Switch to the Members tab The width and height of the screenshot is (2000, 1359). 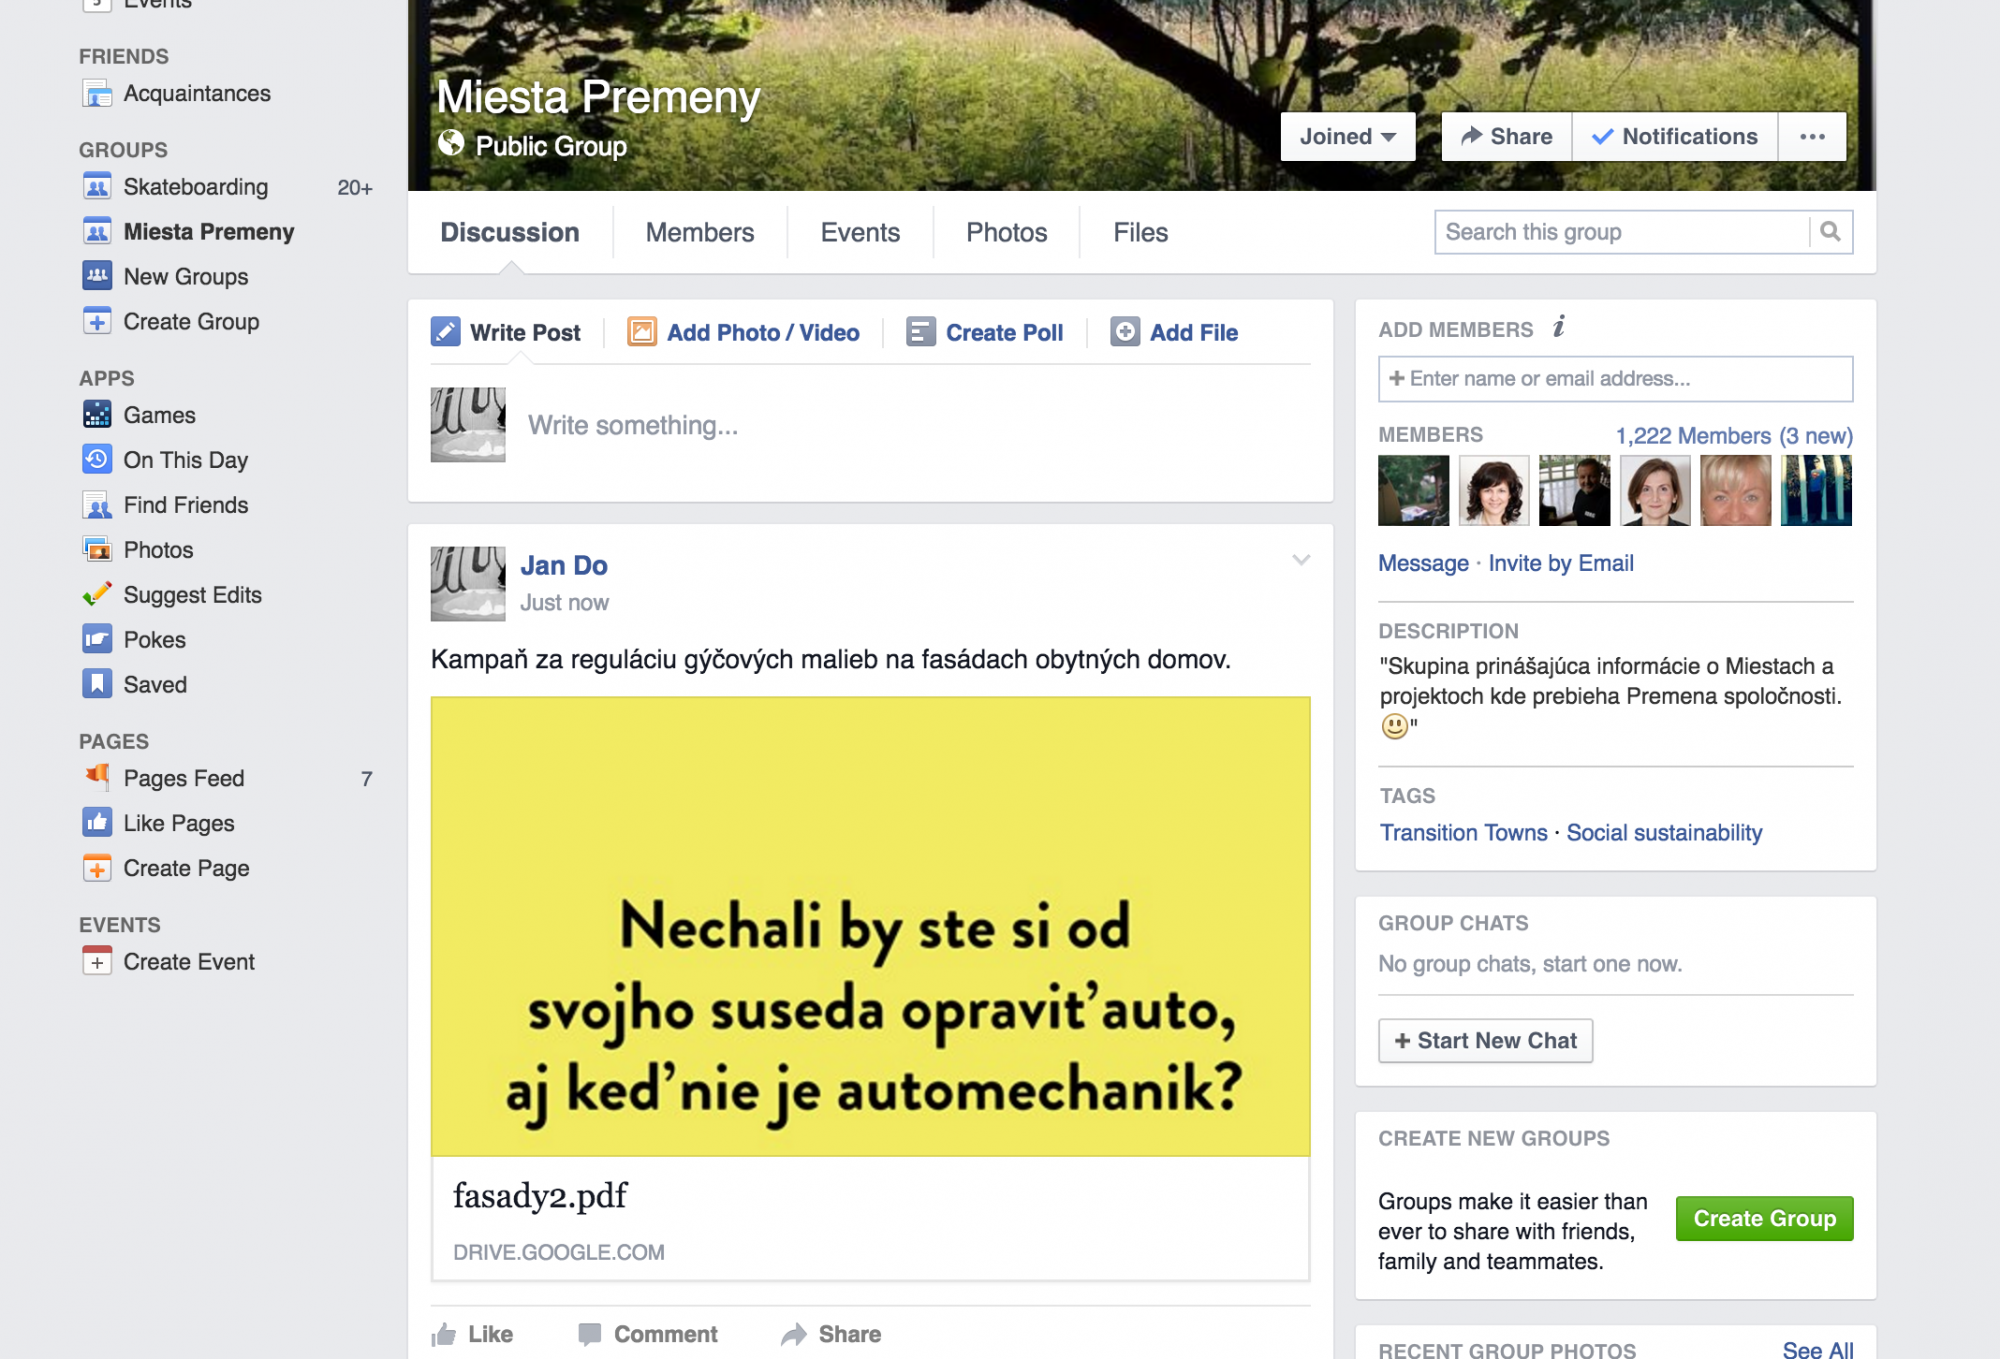tap(699, 232)
